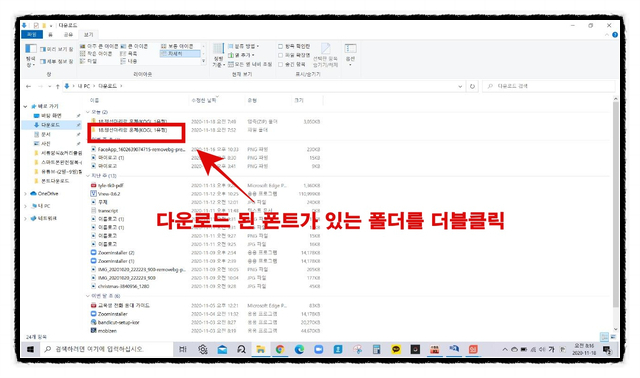Click the Help icon in the ribbon corner

point(615,35)
